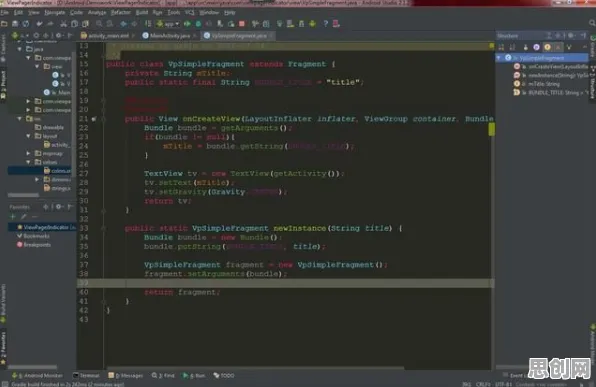Select Bookmarks in Favorites panel
Image resolution: width=596 pixels, height=387 pixels.
click(x=33, y=236)
